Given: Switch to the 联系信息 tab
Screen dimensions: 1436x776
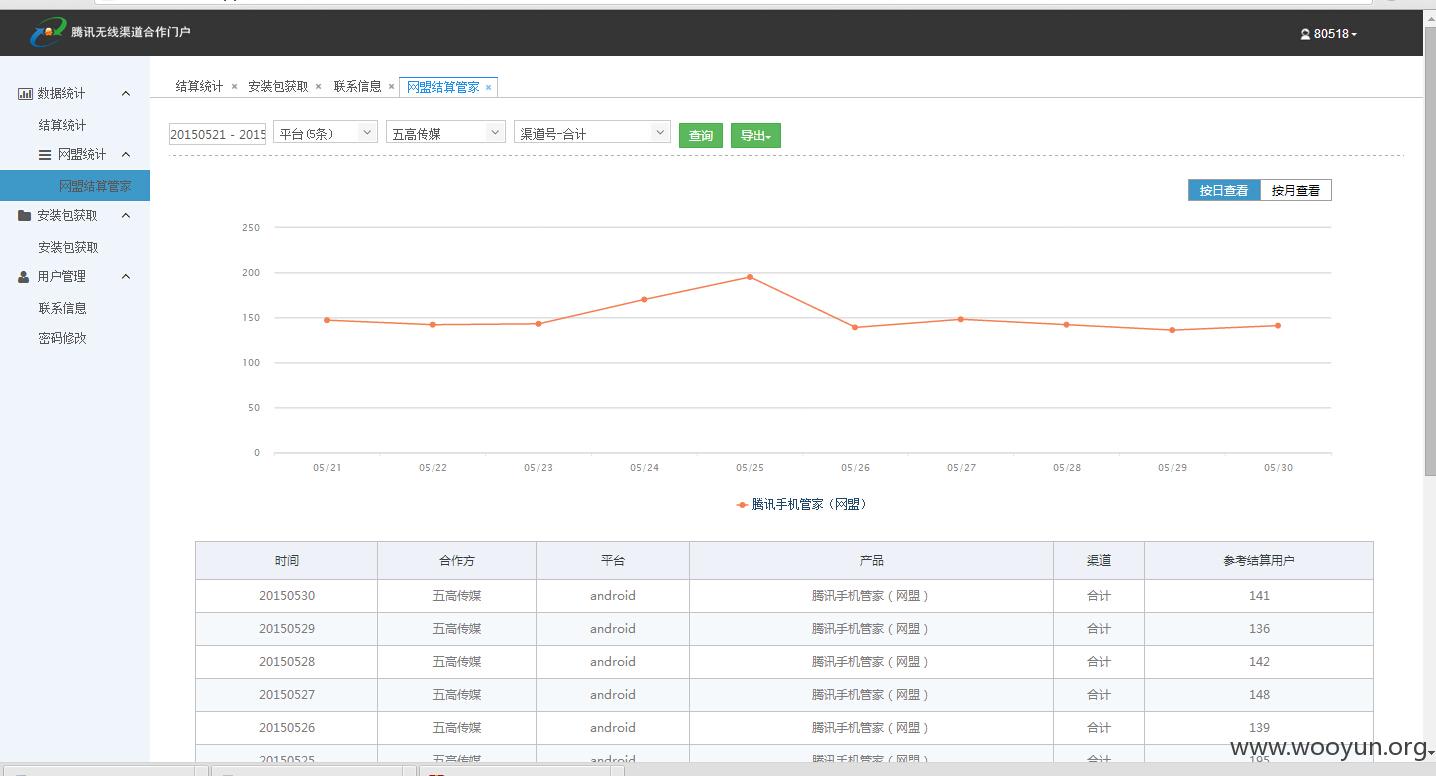Looking at the screenshot, I should tap(357, 87).
